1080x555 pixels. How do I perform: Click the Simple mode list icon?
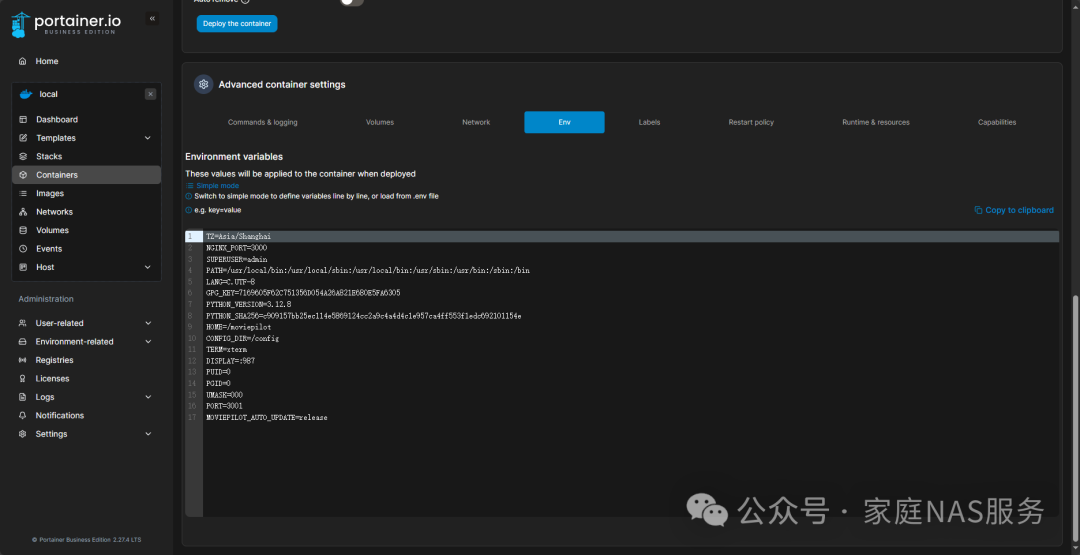189,186
